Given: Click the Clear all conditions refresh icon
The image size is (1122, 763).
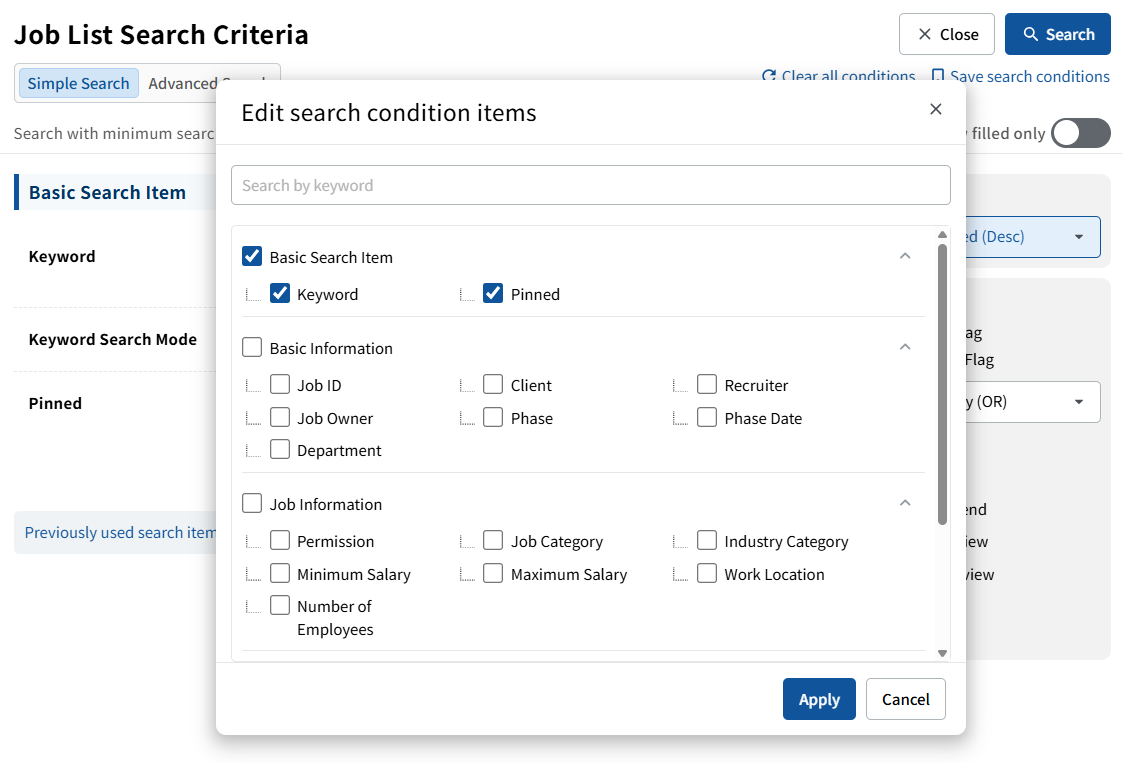Looking at the screenshot, I should tap(768, 76).
